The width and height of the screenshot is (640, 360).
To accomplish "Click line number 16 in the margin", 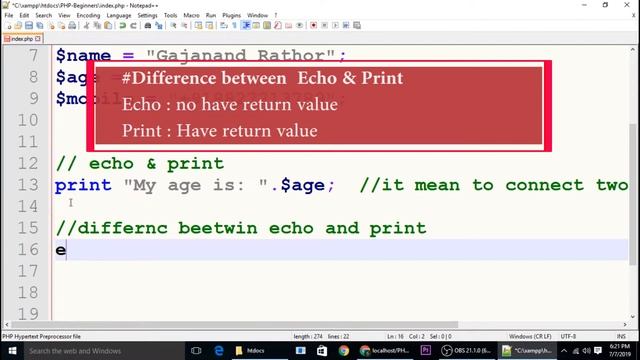I will (x=28, y=249).
